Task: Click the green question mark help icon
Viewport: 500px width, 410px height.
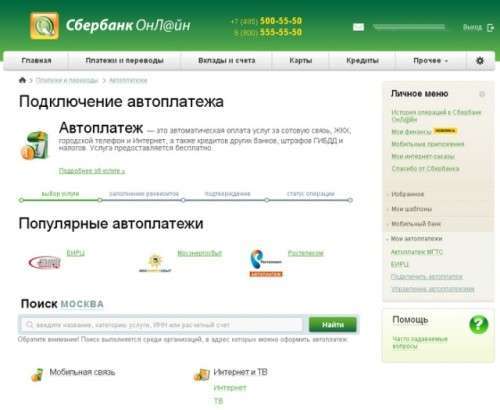Action: (x=479, y=324)
